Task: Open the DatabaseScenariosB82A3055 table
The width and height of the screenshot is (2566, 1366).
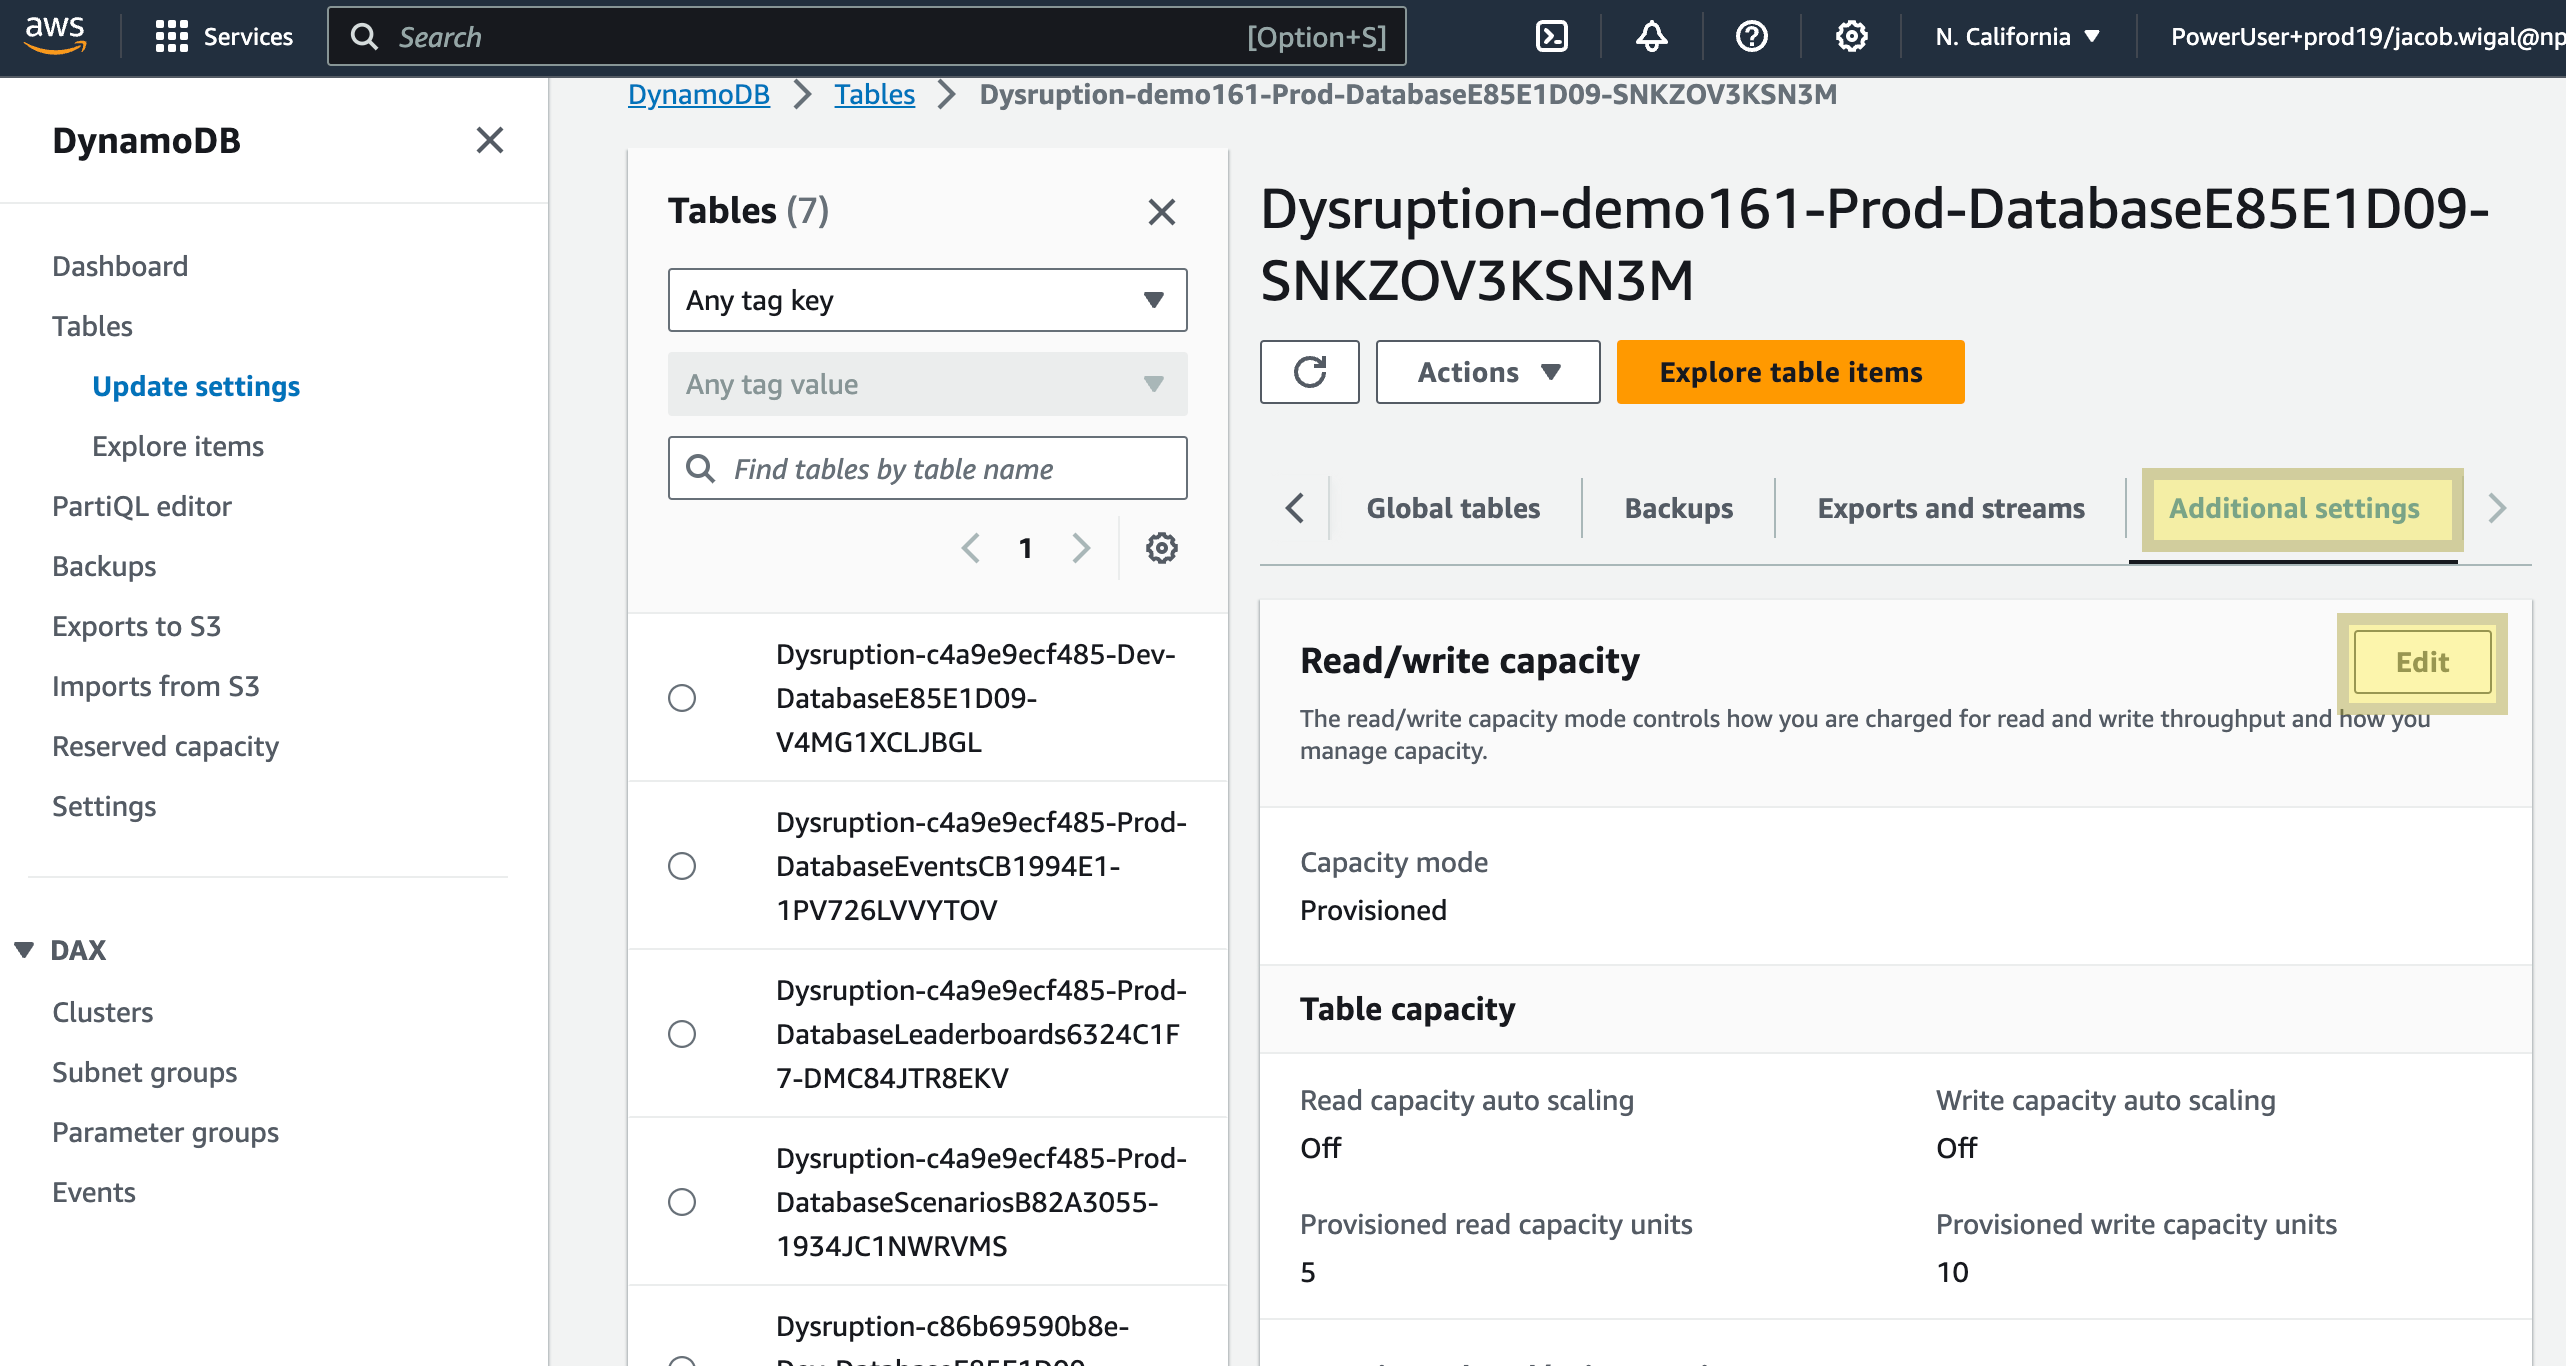Action: (981, 1202)
